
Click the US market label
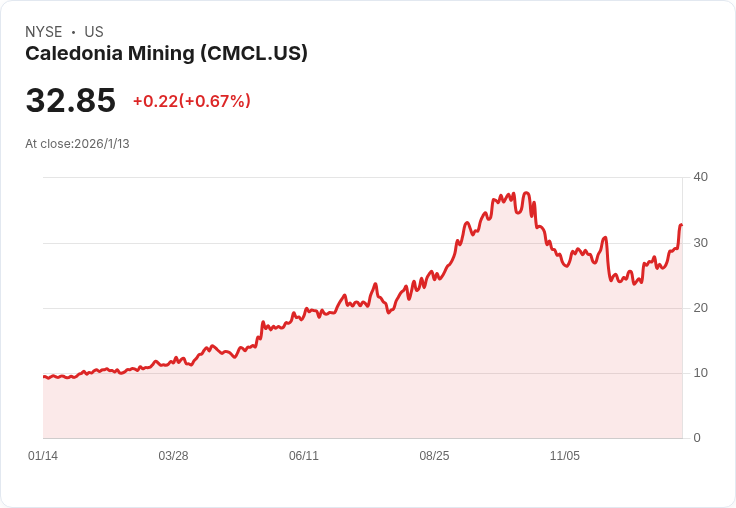pos(94,32)
